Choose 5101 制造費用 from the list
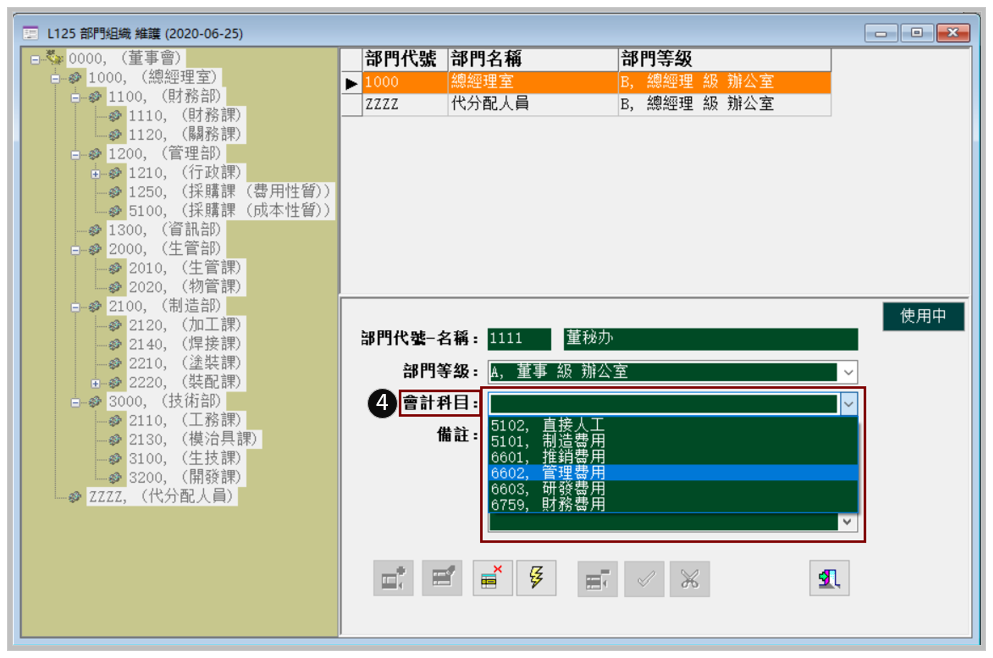 point(673,441)
